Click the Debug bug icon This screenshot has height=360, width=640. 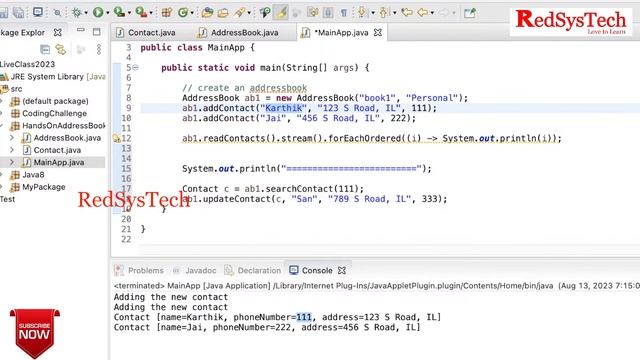tap(76, 13)
